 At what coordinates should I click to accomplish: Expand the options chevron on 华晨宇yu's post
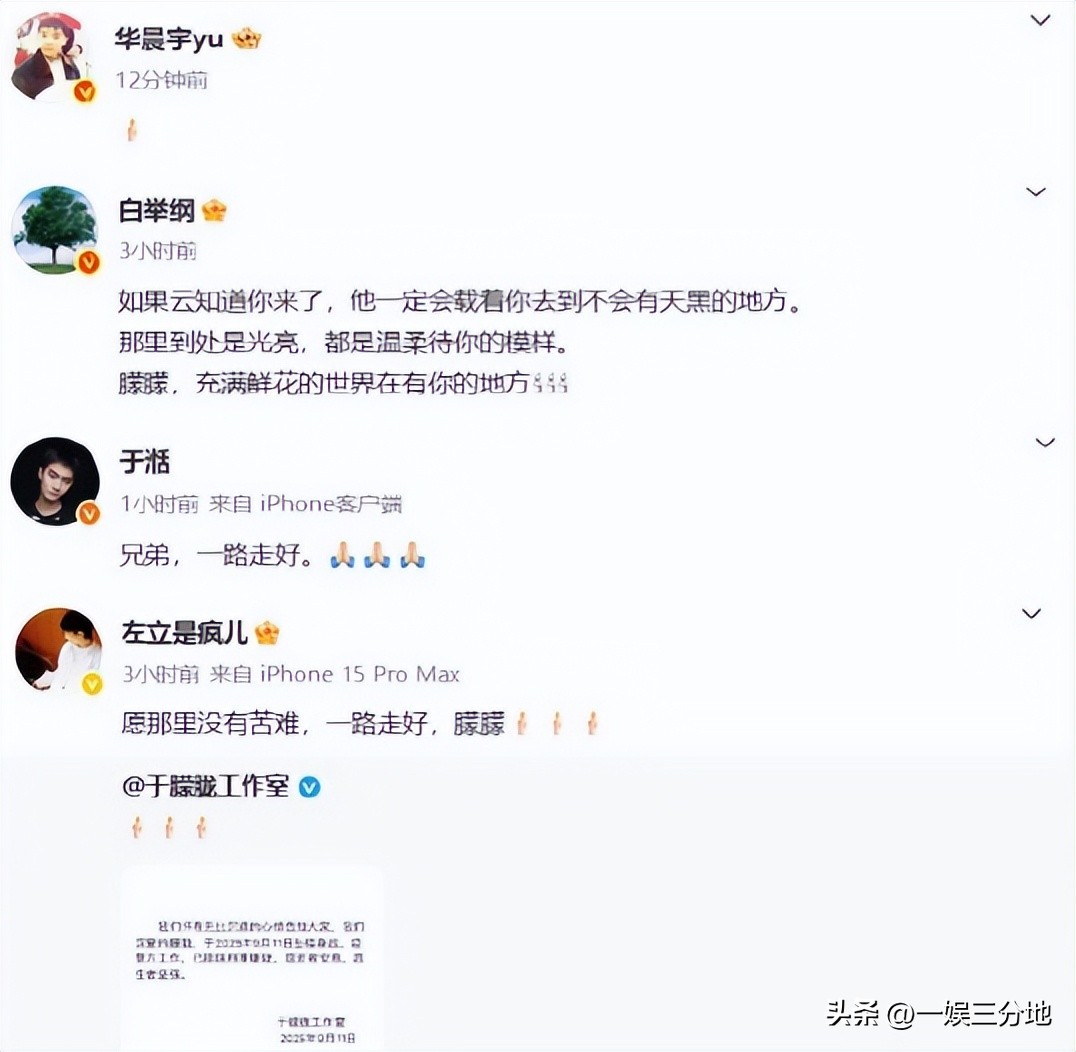click(1040, 21)
